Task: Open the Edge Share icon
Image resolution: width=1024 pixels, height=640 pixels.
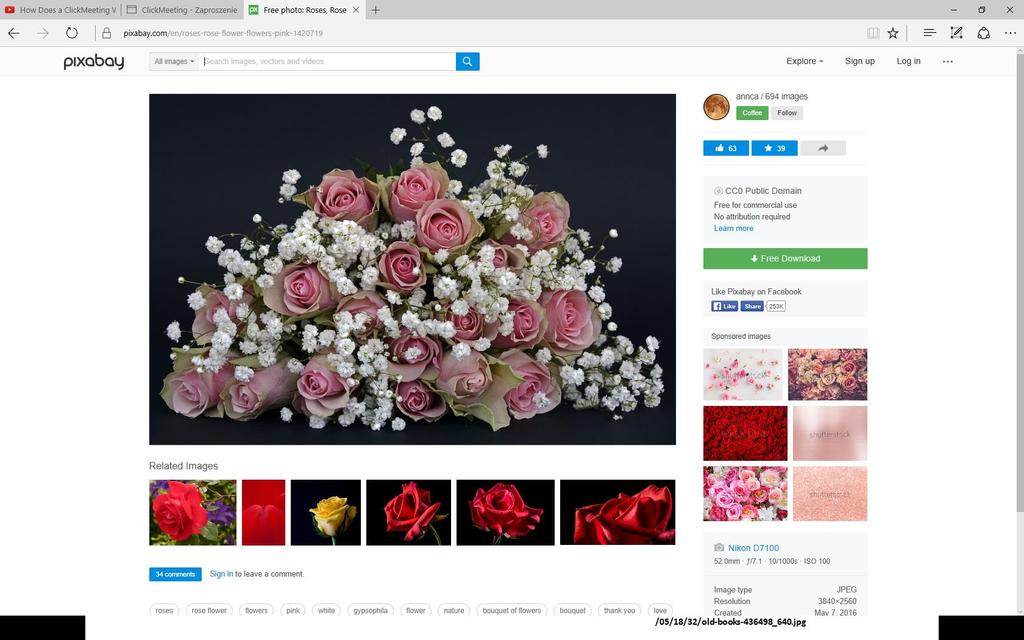Action: point(984,33)
